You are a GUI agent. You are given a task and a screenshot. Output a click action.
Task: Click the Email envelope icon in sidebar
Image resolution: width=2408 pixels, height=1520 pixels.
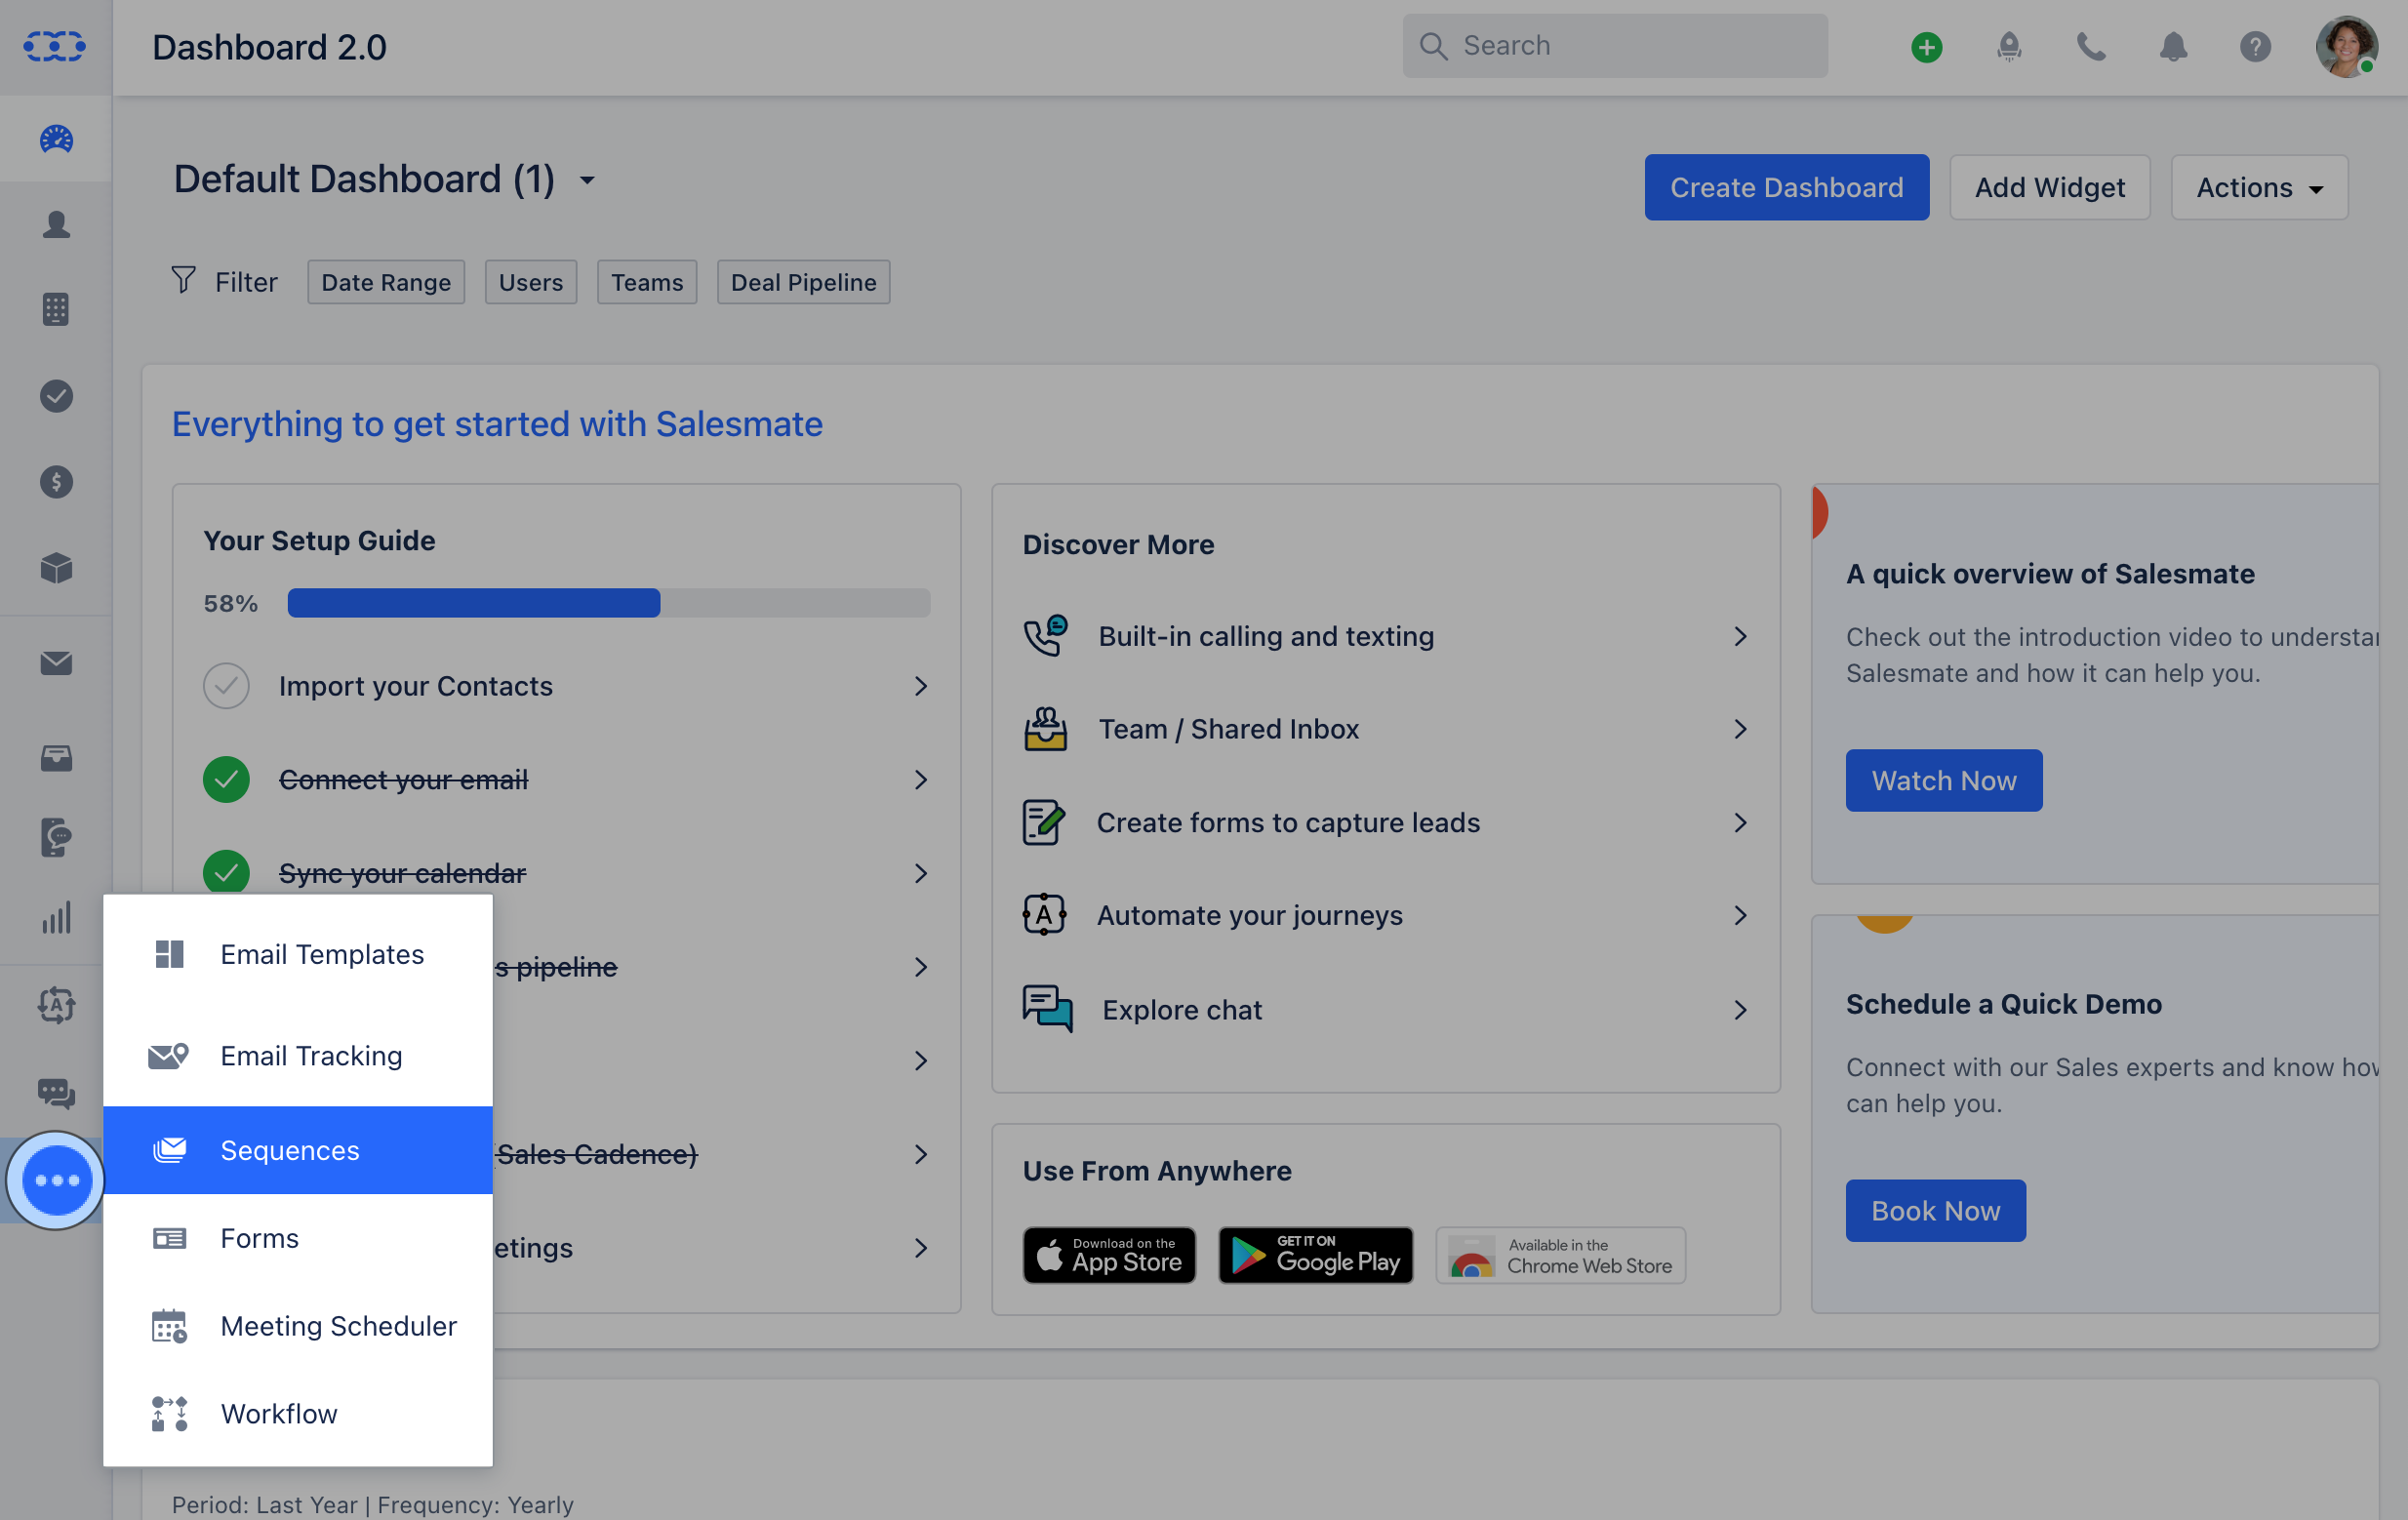pos(55,663)
